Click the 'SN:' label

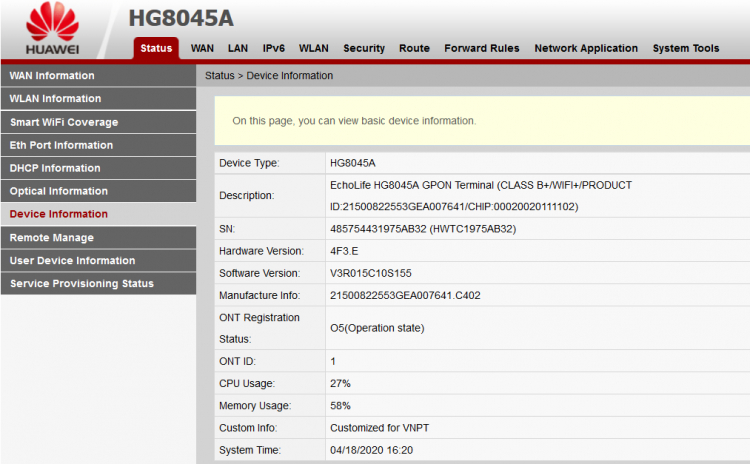(227, 229)
